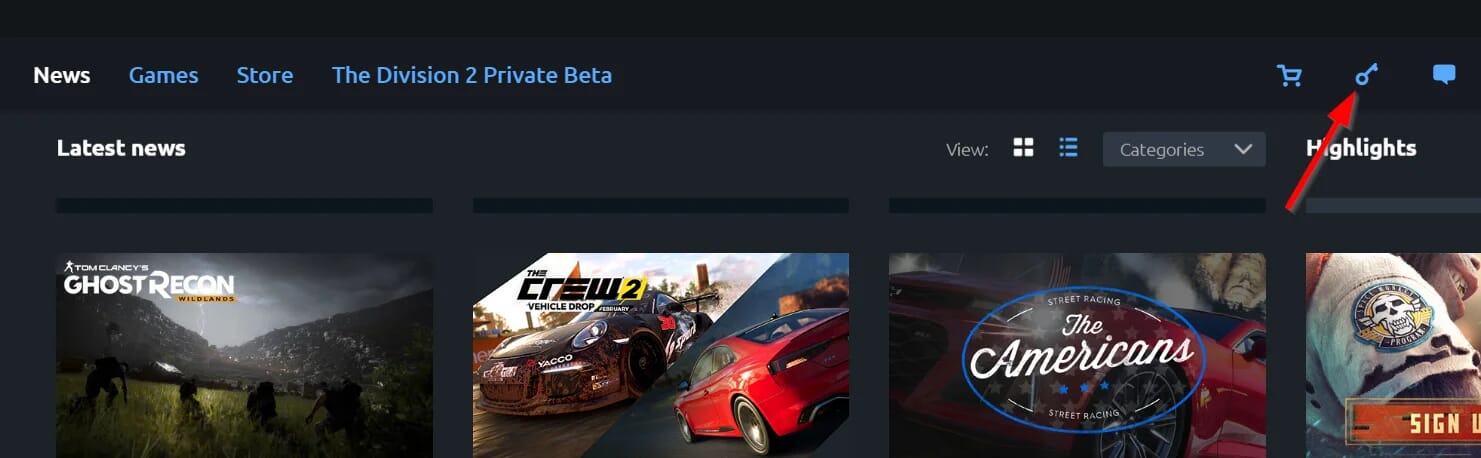Click the Latest news heading
The width and height of the screenshot is (1481, 458).
pos(121,148)
